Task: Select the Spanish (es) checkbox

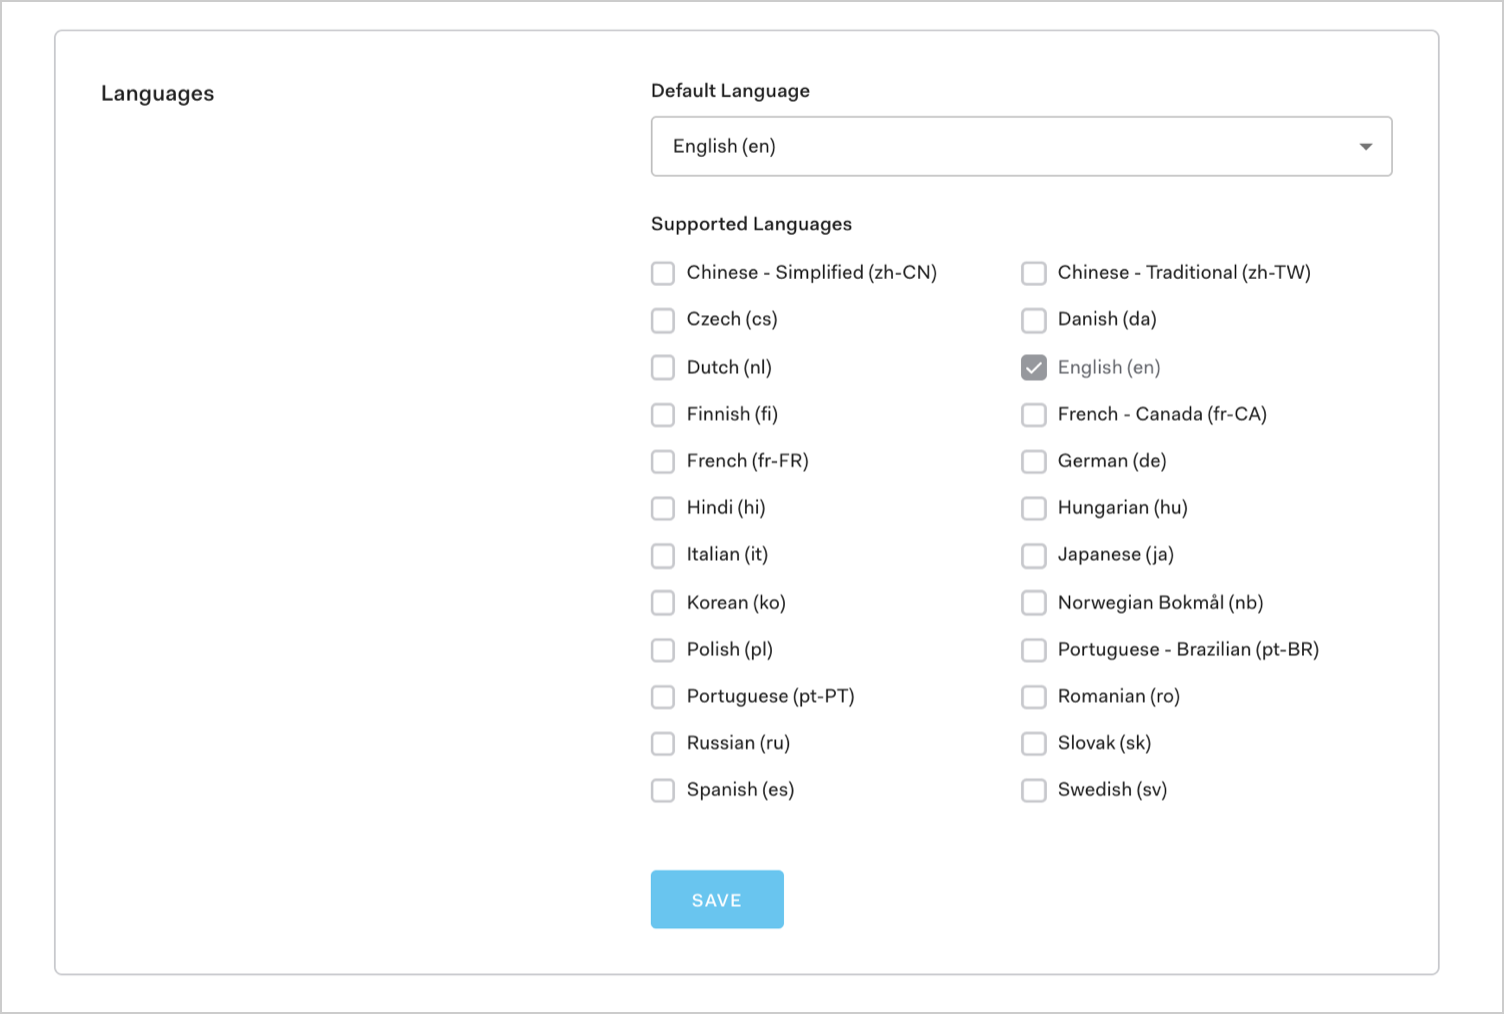Action: [663, 790]
